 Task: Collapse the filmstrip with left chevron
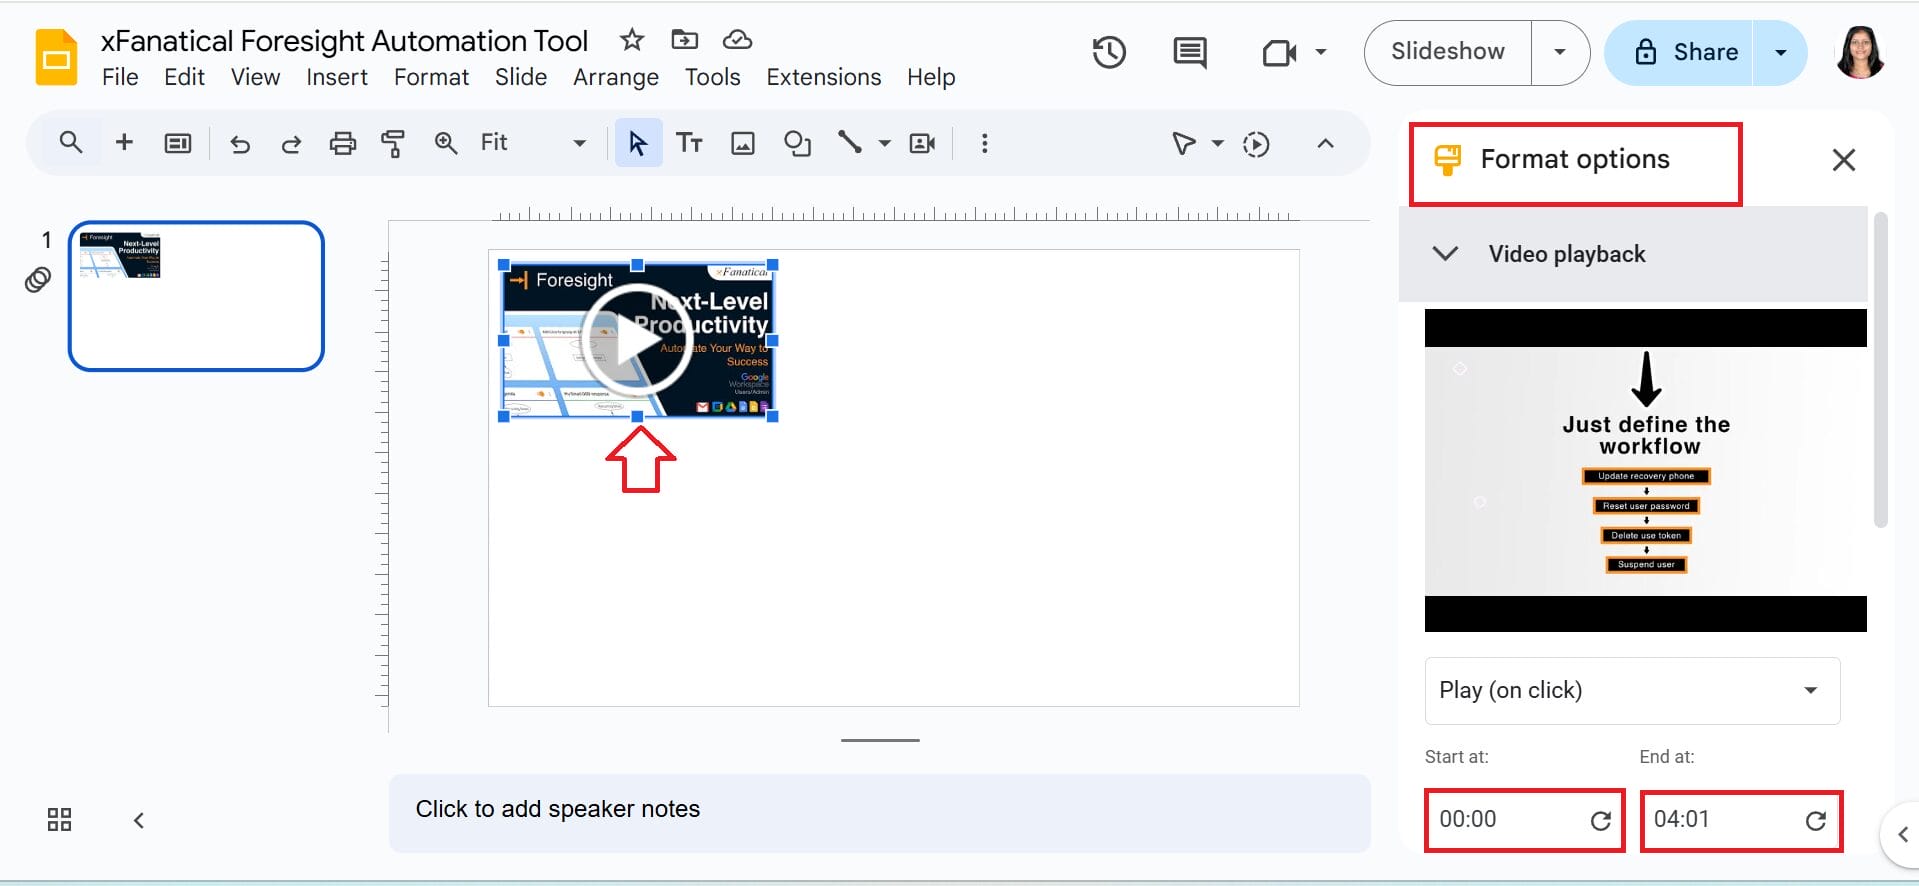(x=139, y=820)
